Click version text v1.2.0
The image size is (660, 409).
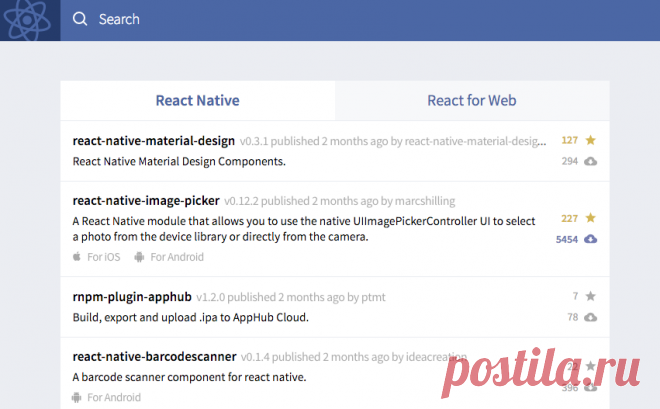pyautogui.click(x=210, y=297)
